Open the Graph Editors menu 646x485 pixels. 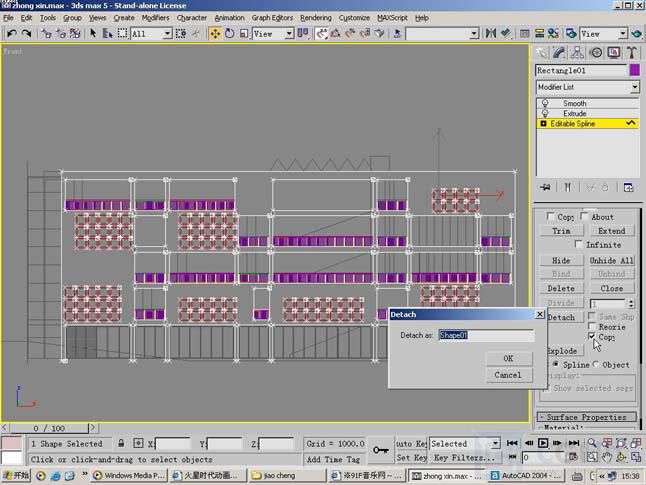click(272, 18)
